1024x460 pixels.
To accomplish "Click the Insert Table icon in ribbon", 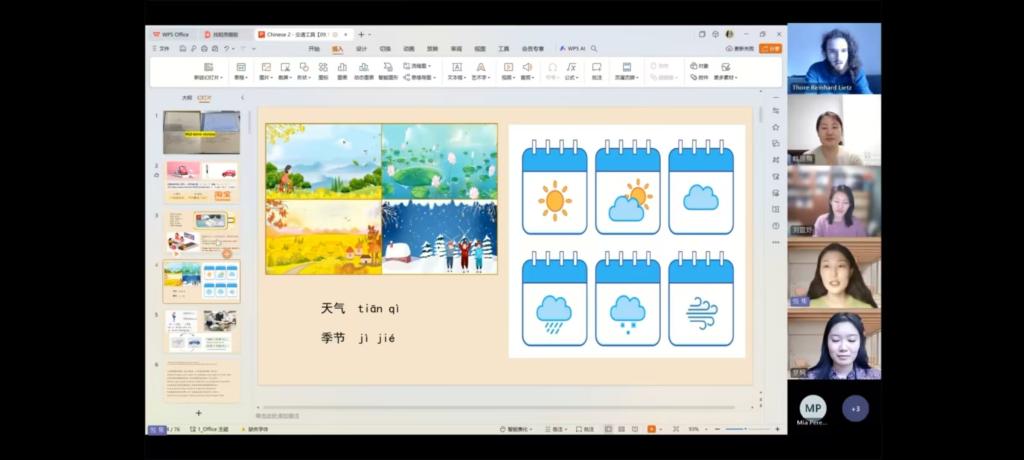I will pyautogui.click(x=240, y=68).
